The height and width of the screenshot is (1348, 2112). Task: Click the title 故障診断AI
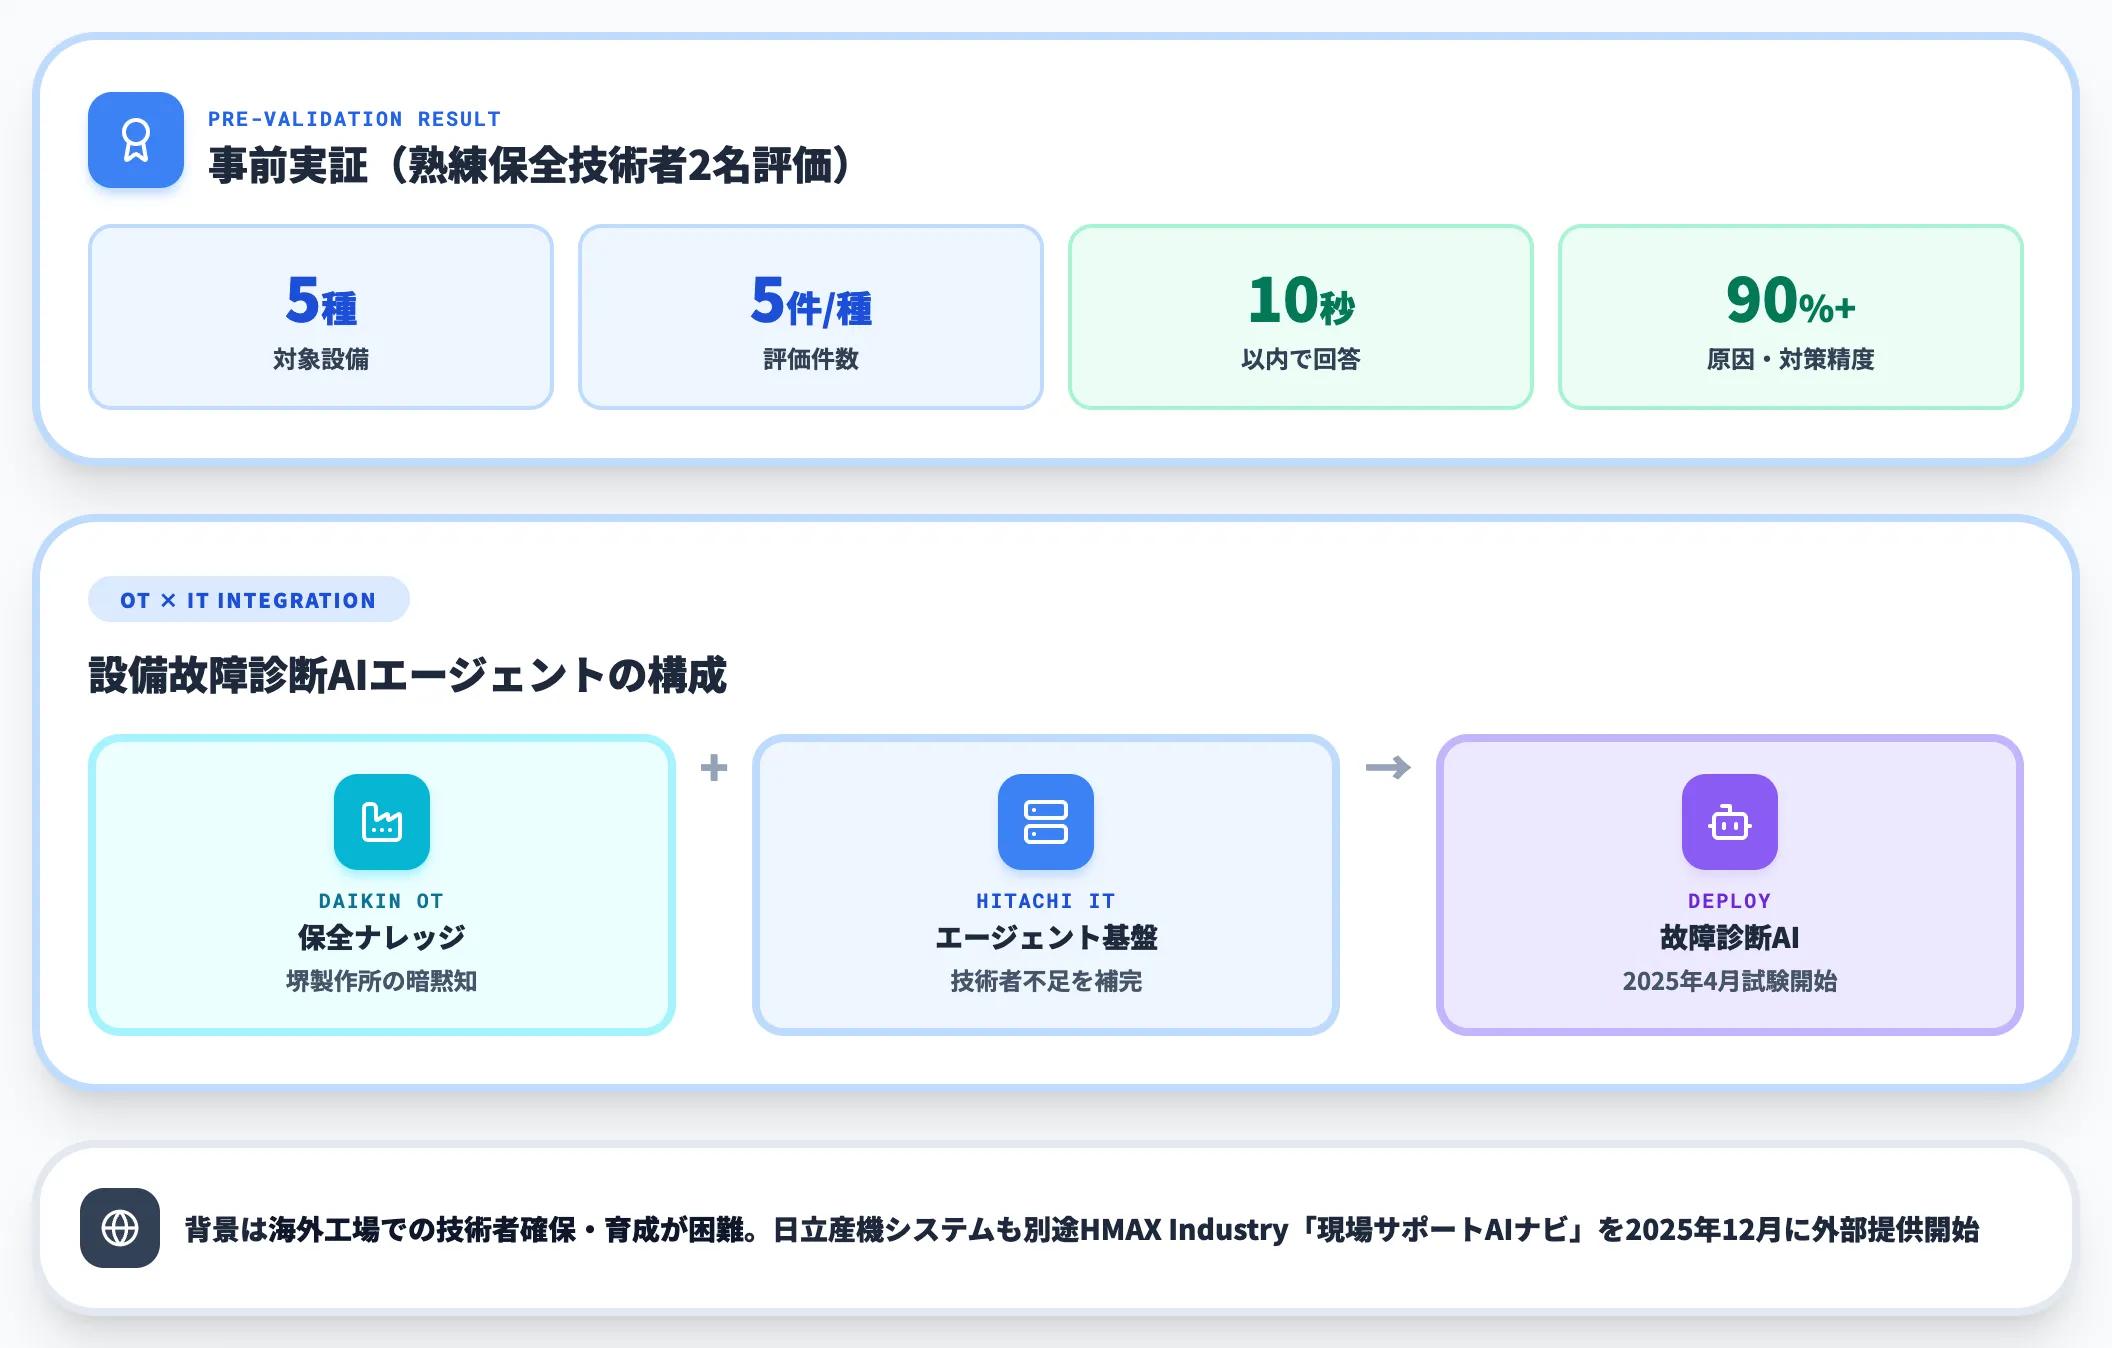pyautogui.click(x=1730, y=938)
